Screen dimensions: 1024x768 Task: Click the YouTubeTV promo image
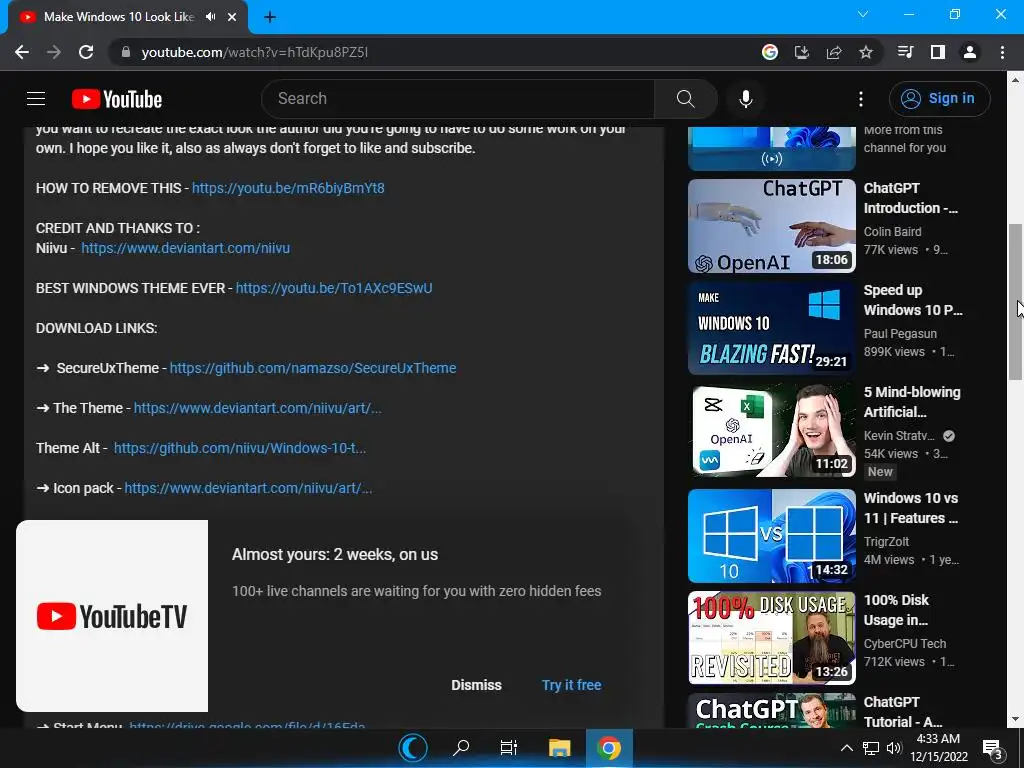[x=112, y=616]
